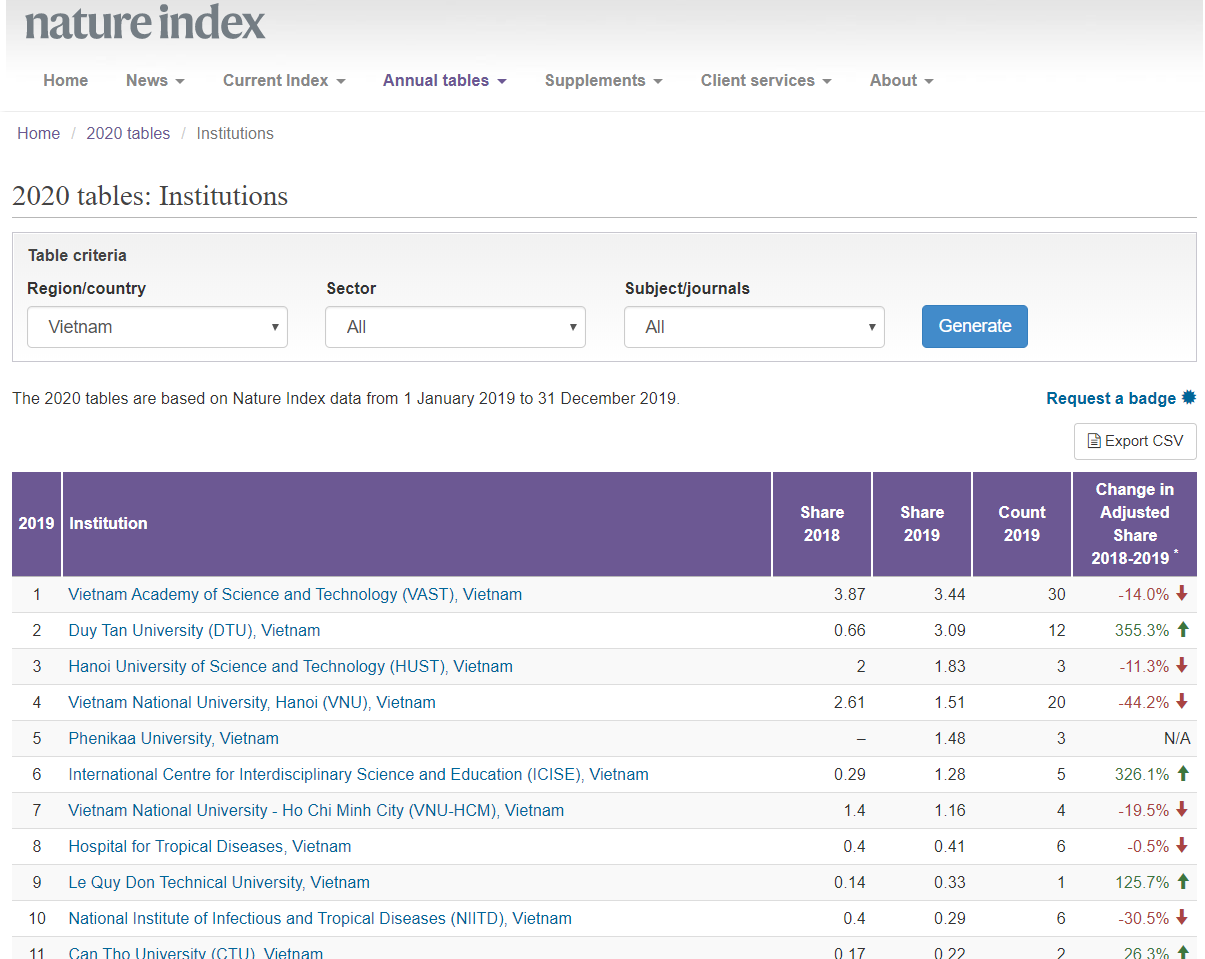Image resolution: width=1205 pixels, height=959 pixels.
Task: Go to Home in the navigation bar
Action: point(66,81)
